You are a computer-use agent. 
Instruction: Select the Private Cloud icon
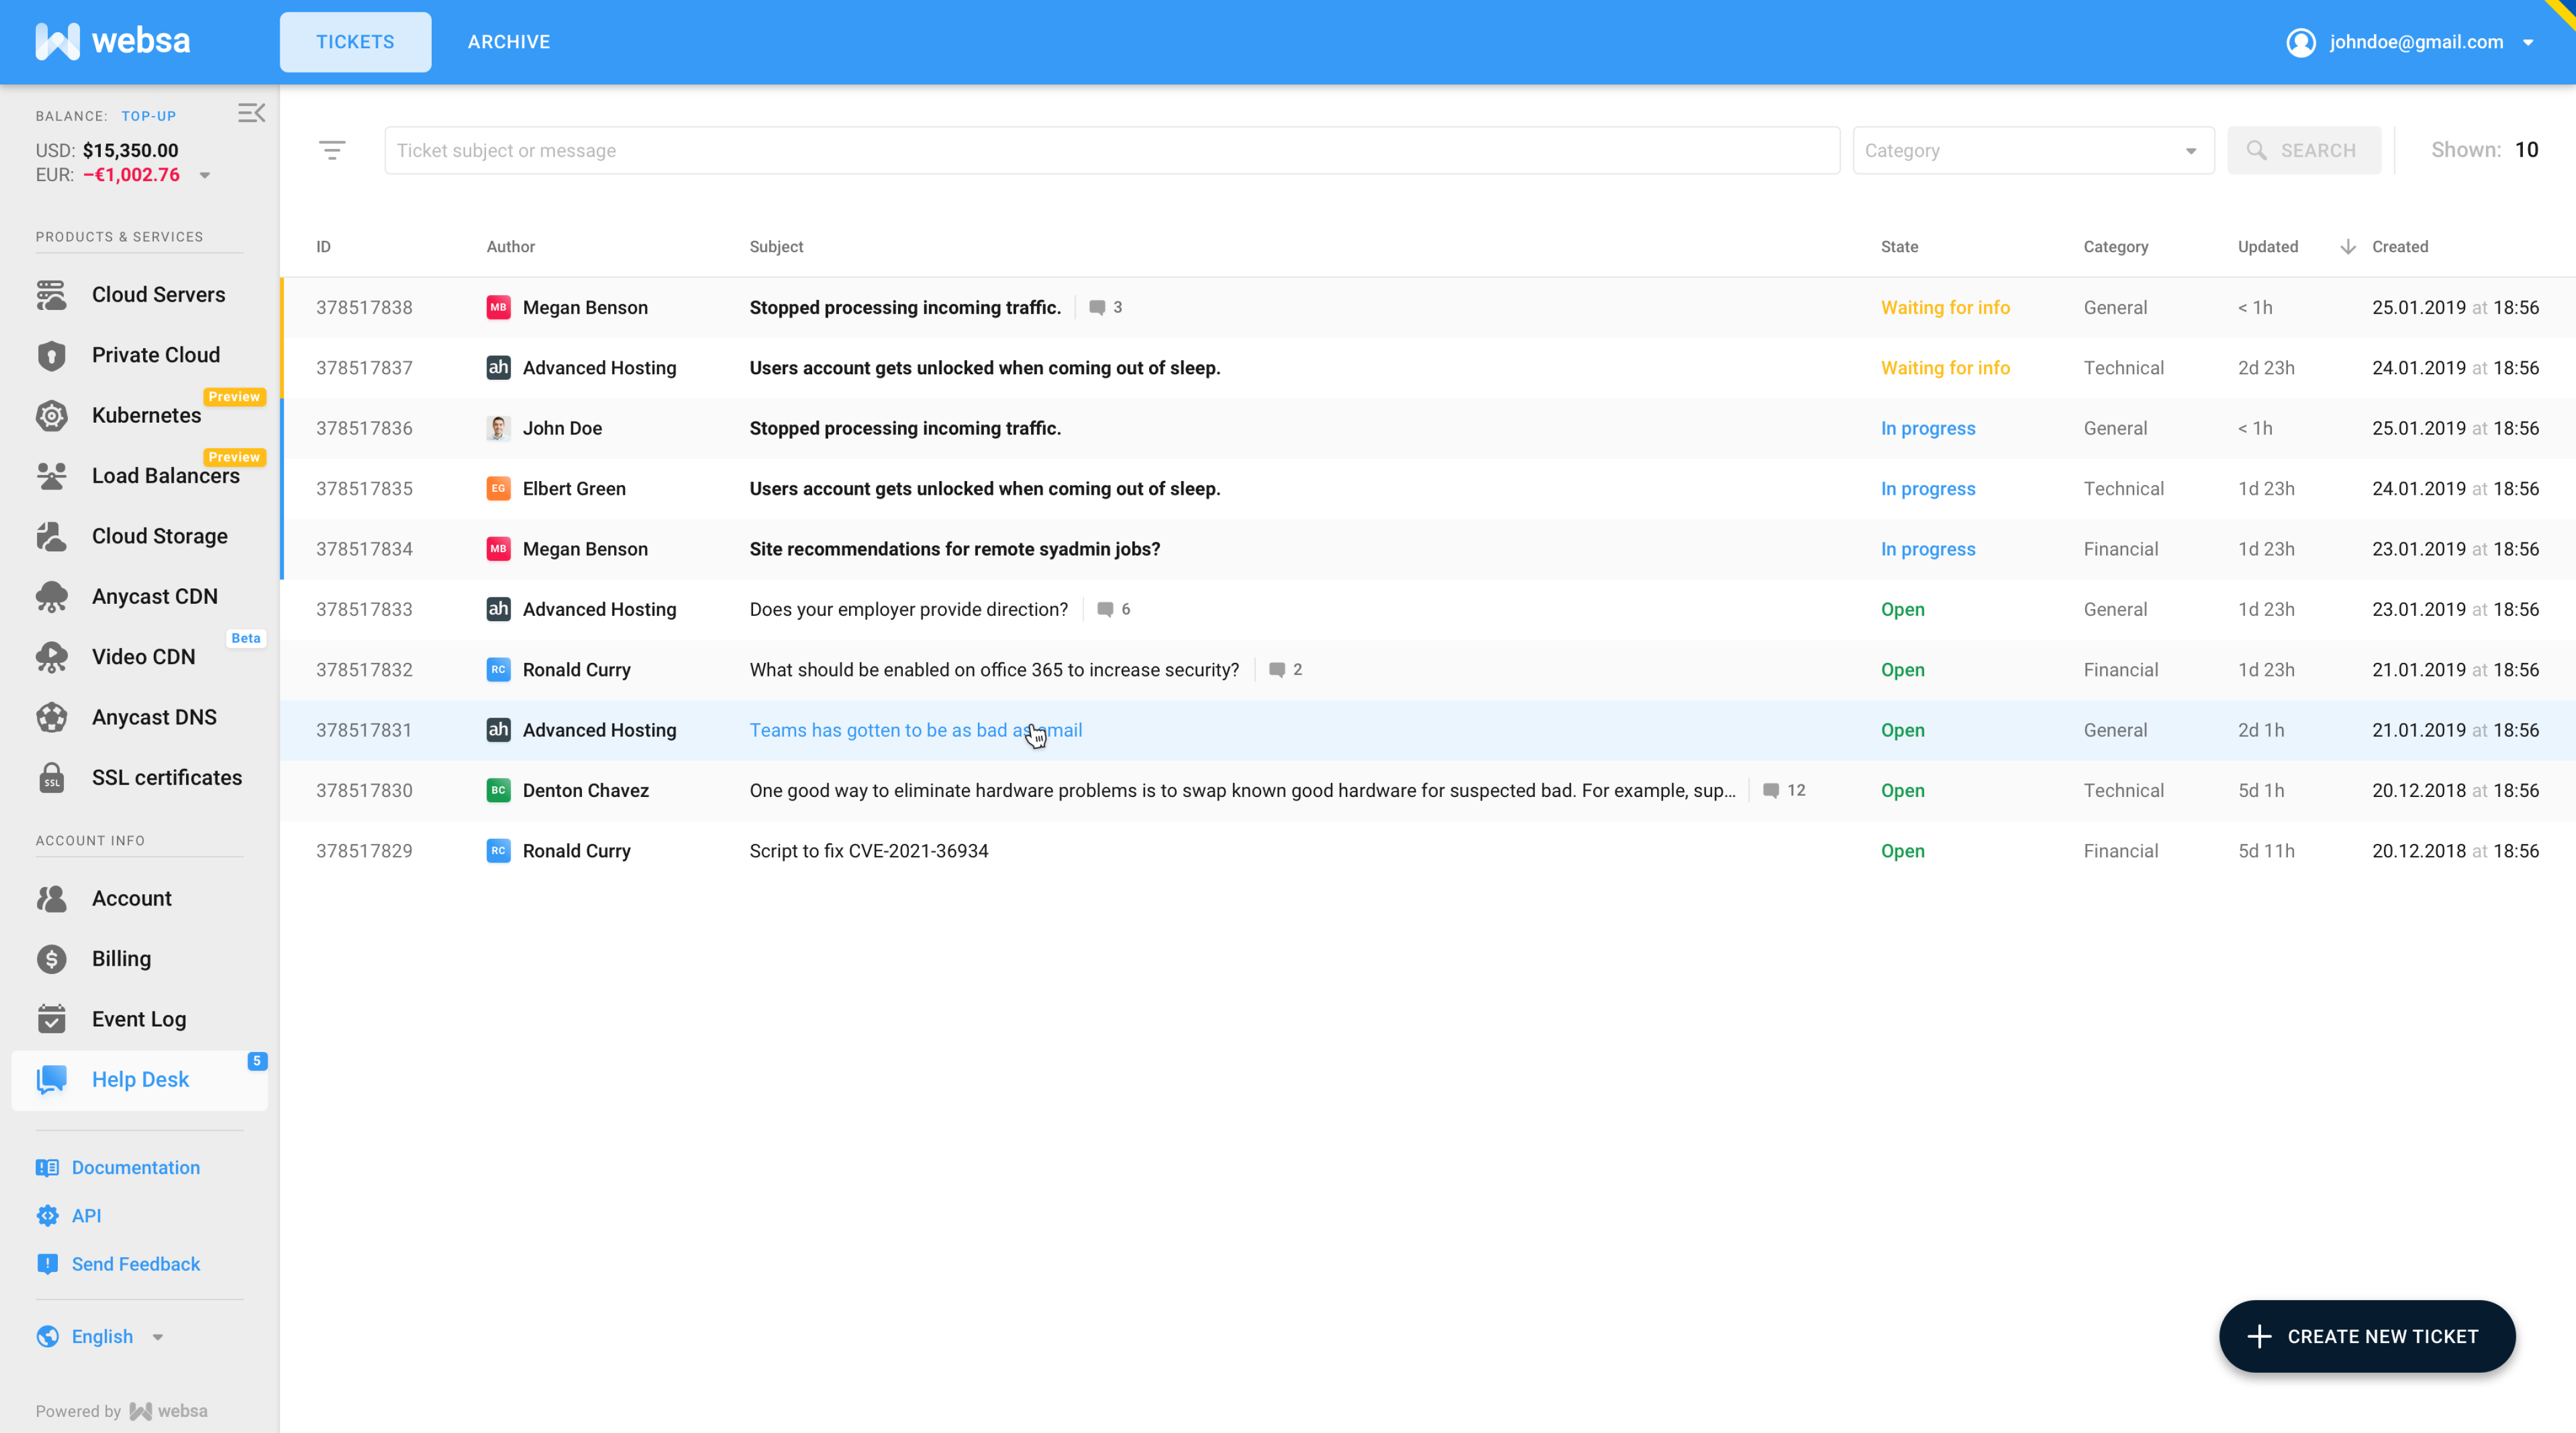tap(51, 355)
